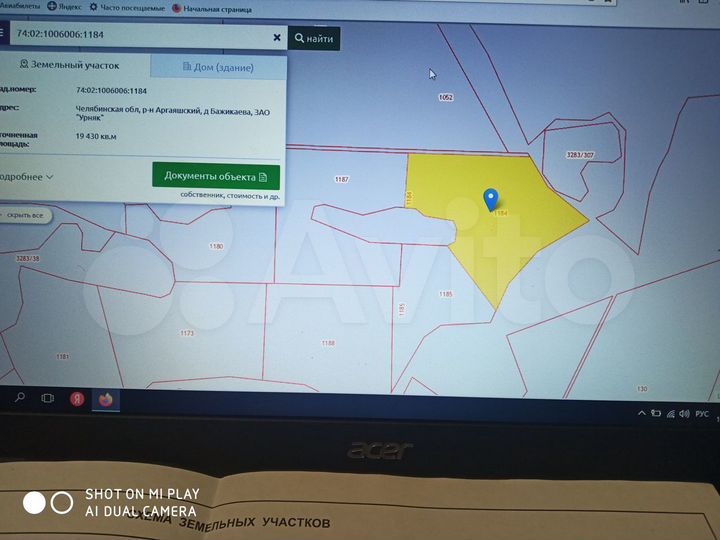Open the Яндекс bookmark
720x540 pixels.
pyautogui.click(x=64, y=6)
